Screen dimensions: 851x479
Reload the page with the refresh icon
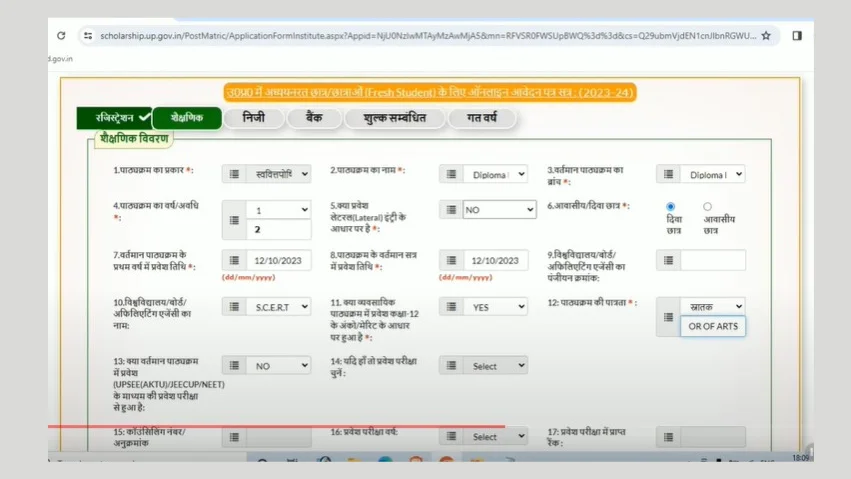tap(61, 36)
